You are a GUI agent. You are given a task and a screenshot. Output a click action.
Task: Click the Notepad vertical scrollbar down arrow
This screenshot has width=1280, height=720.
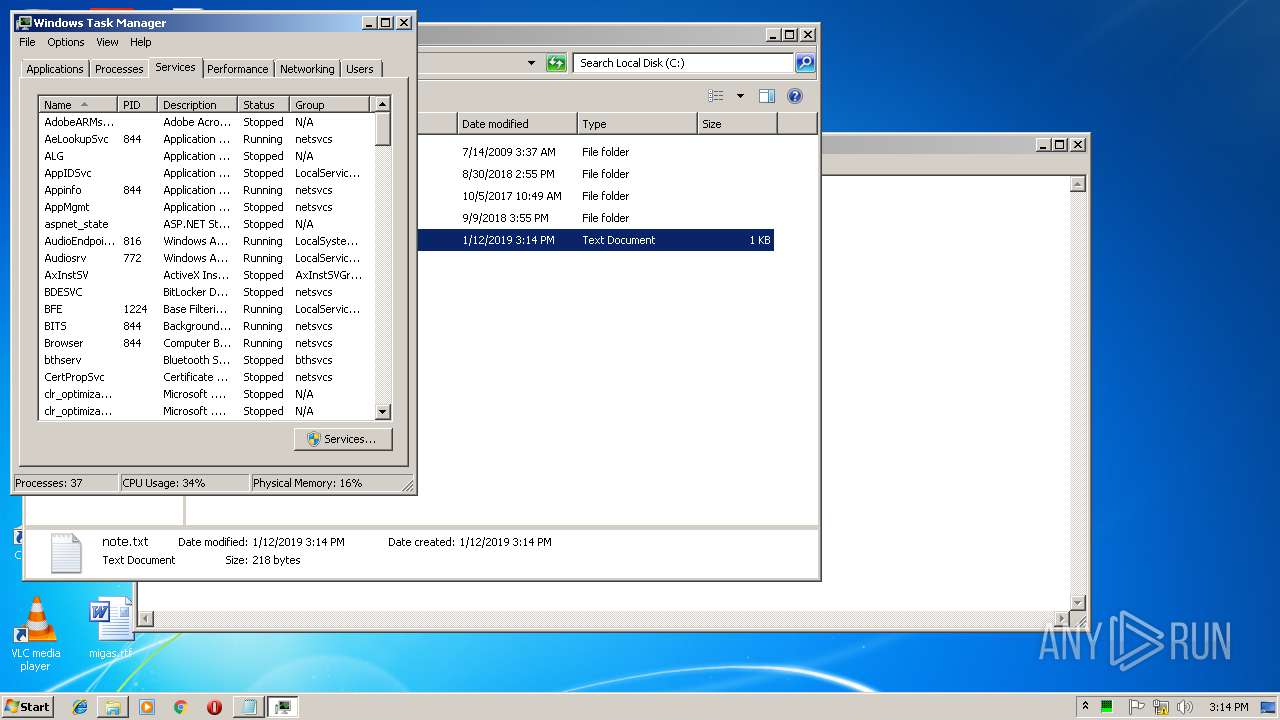tap(1078, 602)
